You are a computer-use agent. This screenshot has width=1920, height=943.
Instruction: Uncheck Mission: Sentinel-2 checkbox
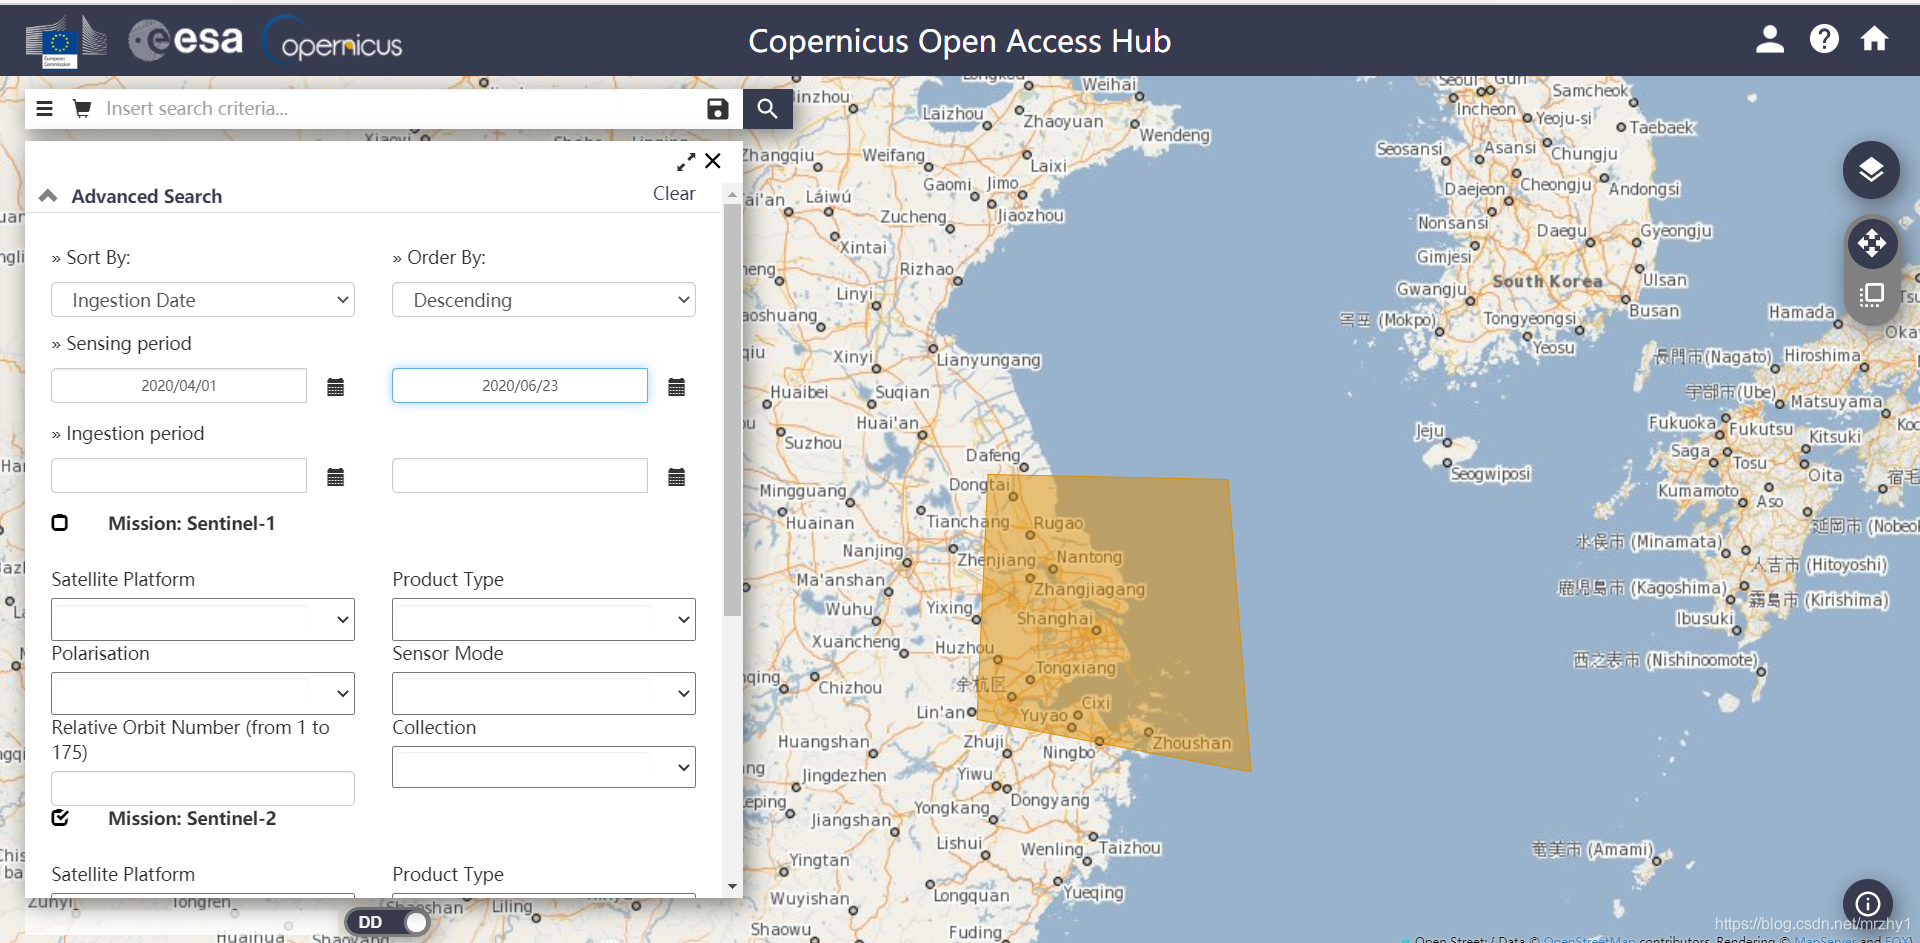tap(60, 818)
